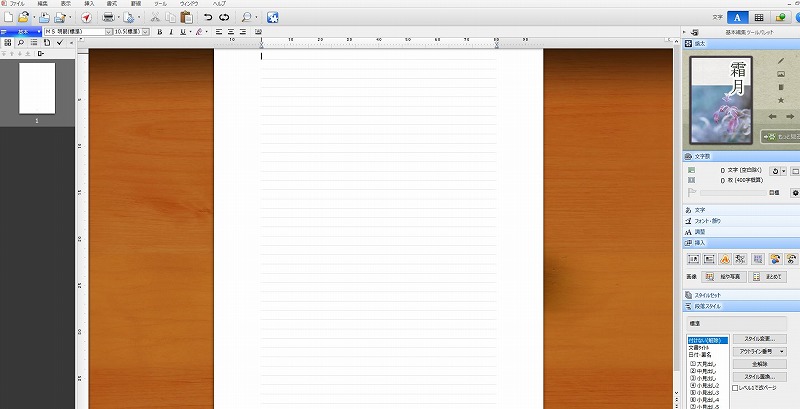Enable the レベルで改ページ checkbox

pos(736,388)
